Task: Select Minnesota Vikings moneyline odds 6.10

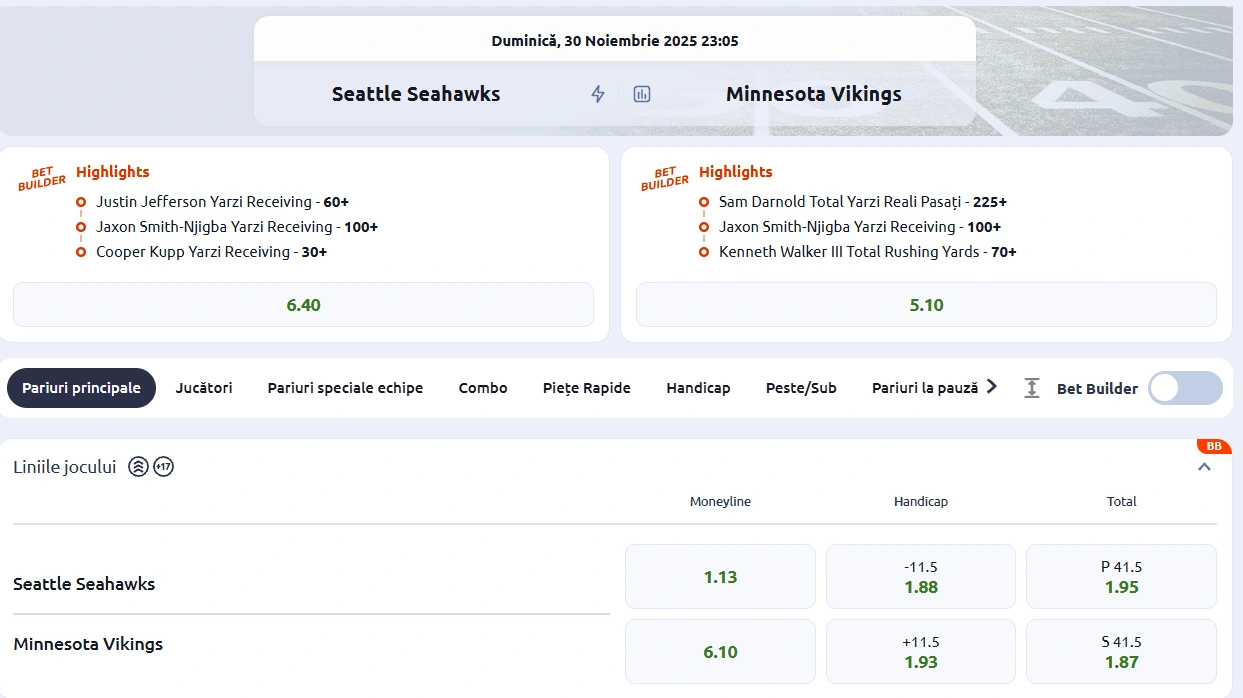Action: [x=719, y=651]
